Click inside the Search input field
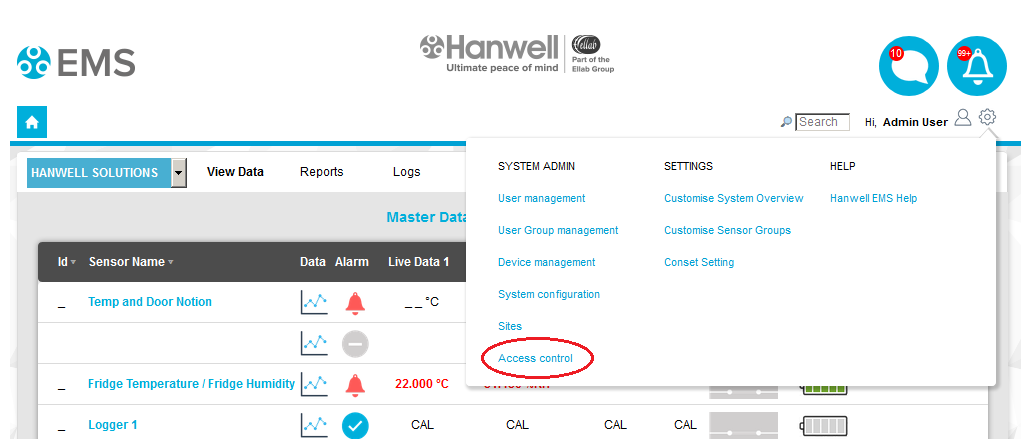The height and width of the screenshot is (444, 1021). point(823,122)
